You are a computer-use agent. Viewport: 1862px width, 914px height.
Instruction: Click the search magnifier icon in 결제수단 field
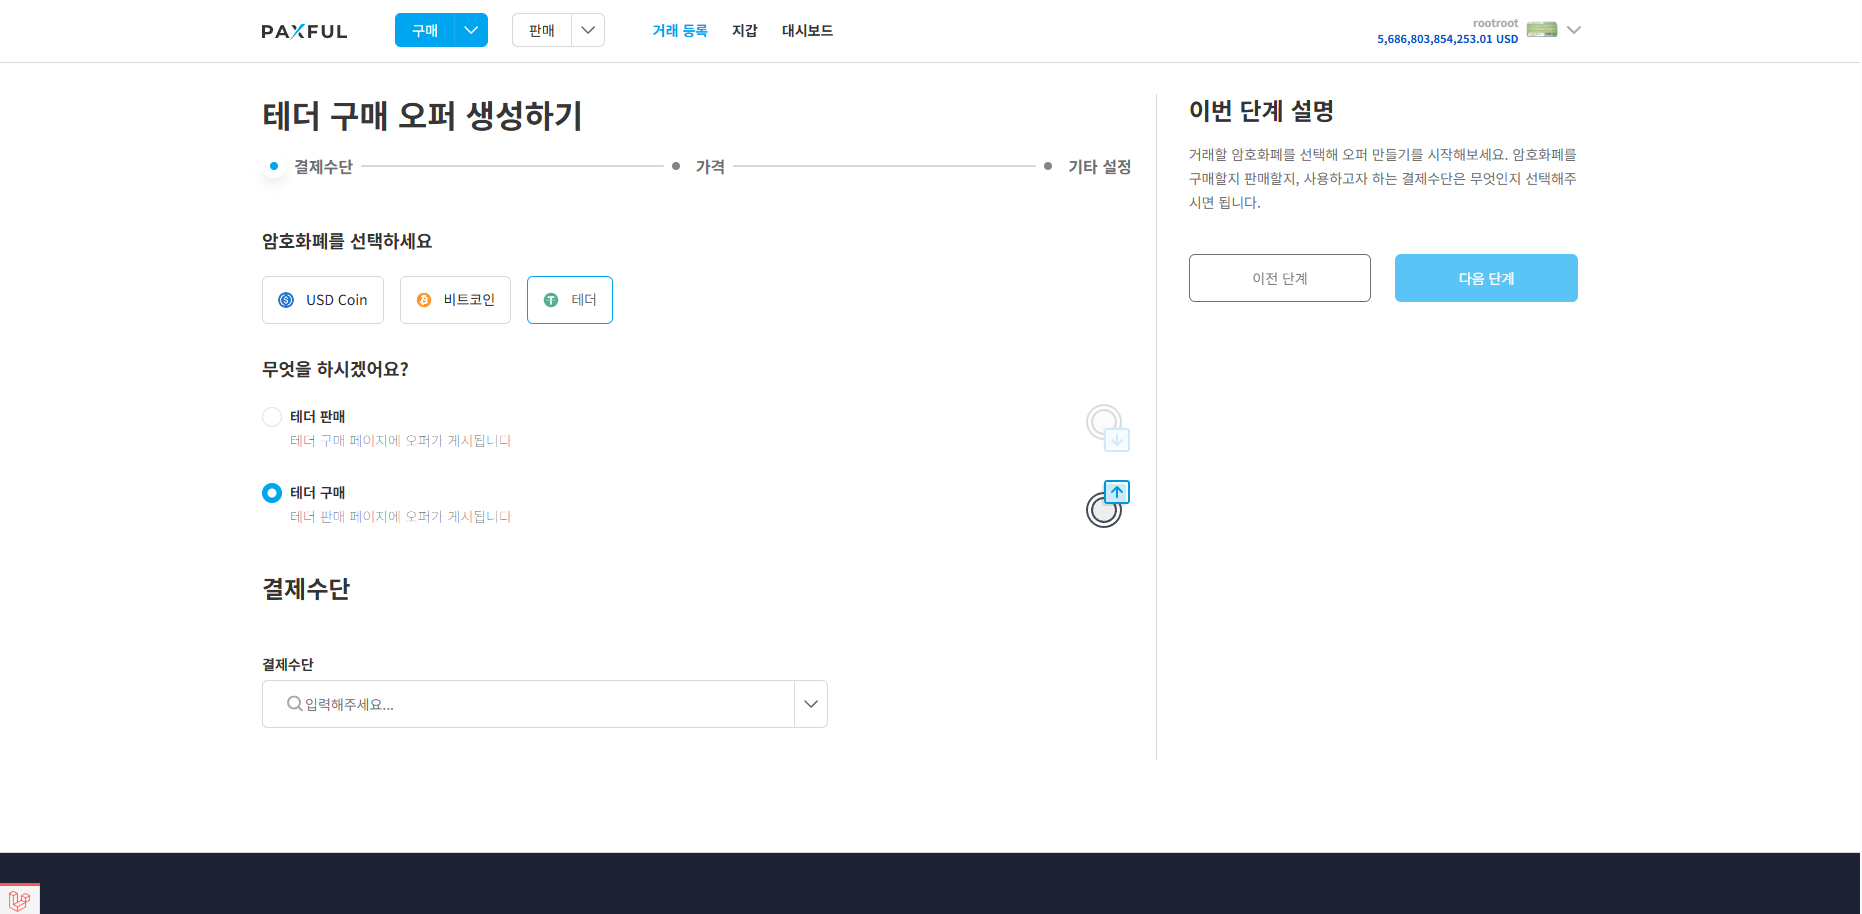pos(292,703)
